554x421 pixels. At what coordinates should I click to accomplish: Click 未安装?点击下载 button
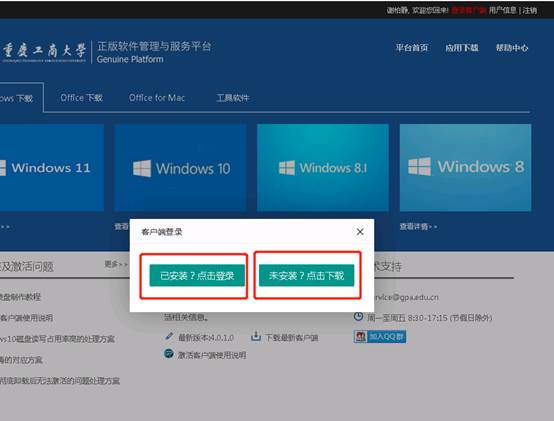306,275
